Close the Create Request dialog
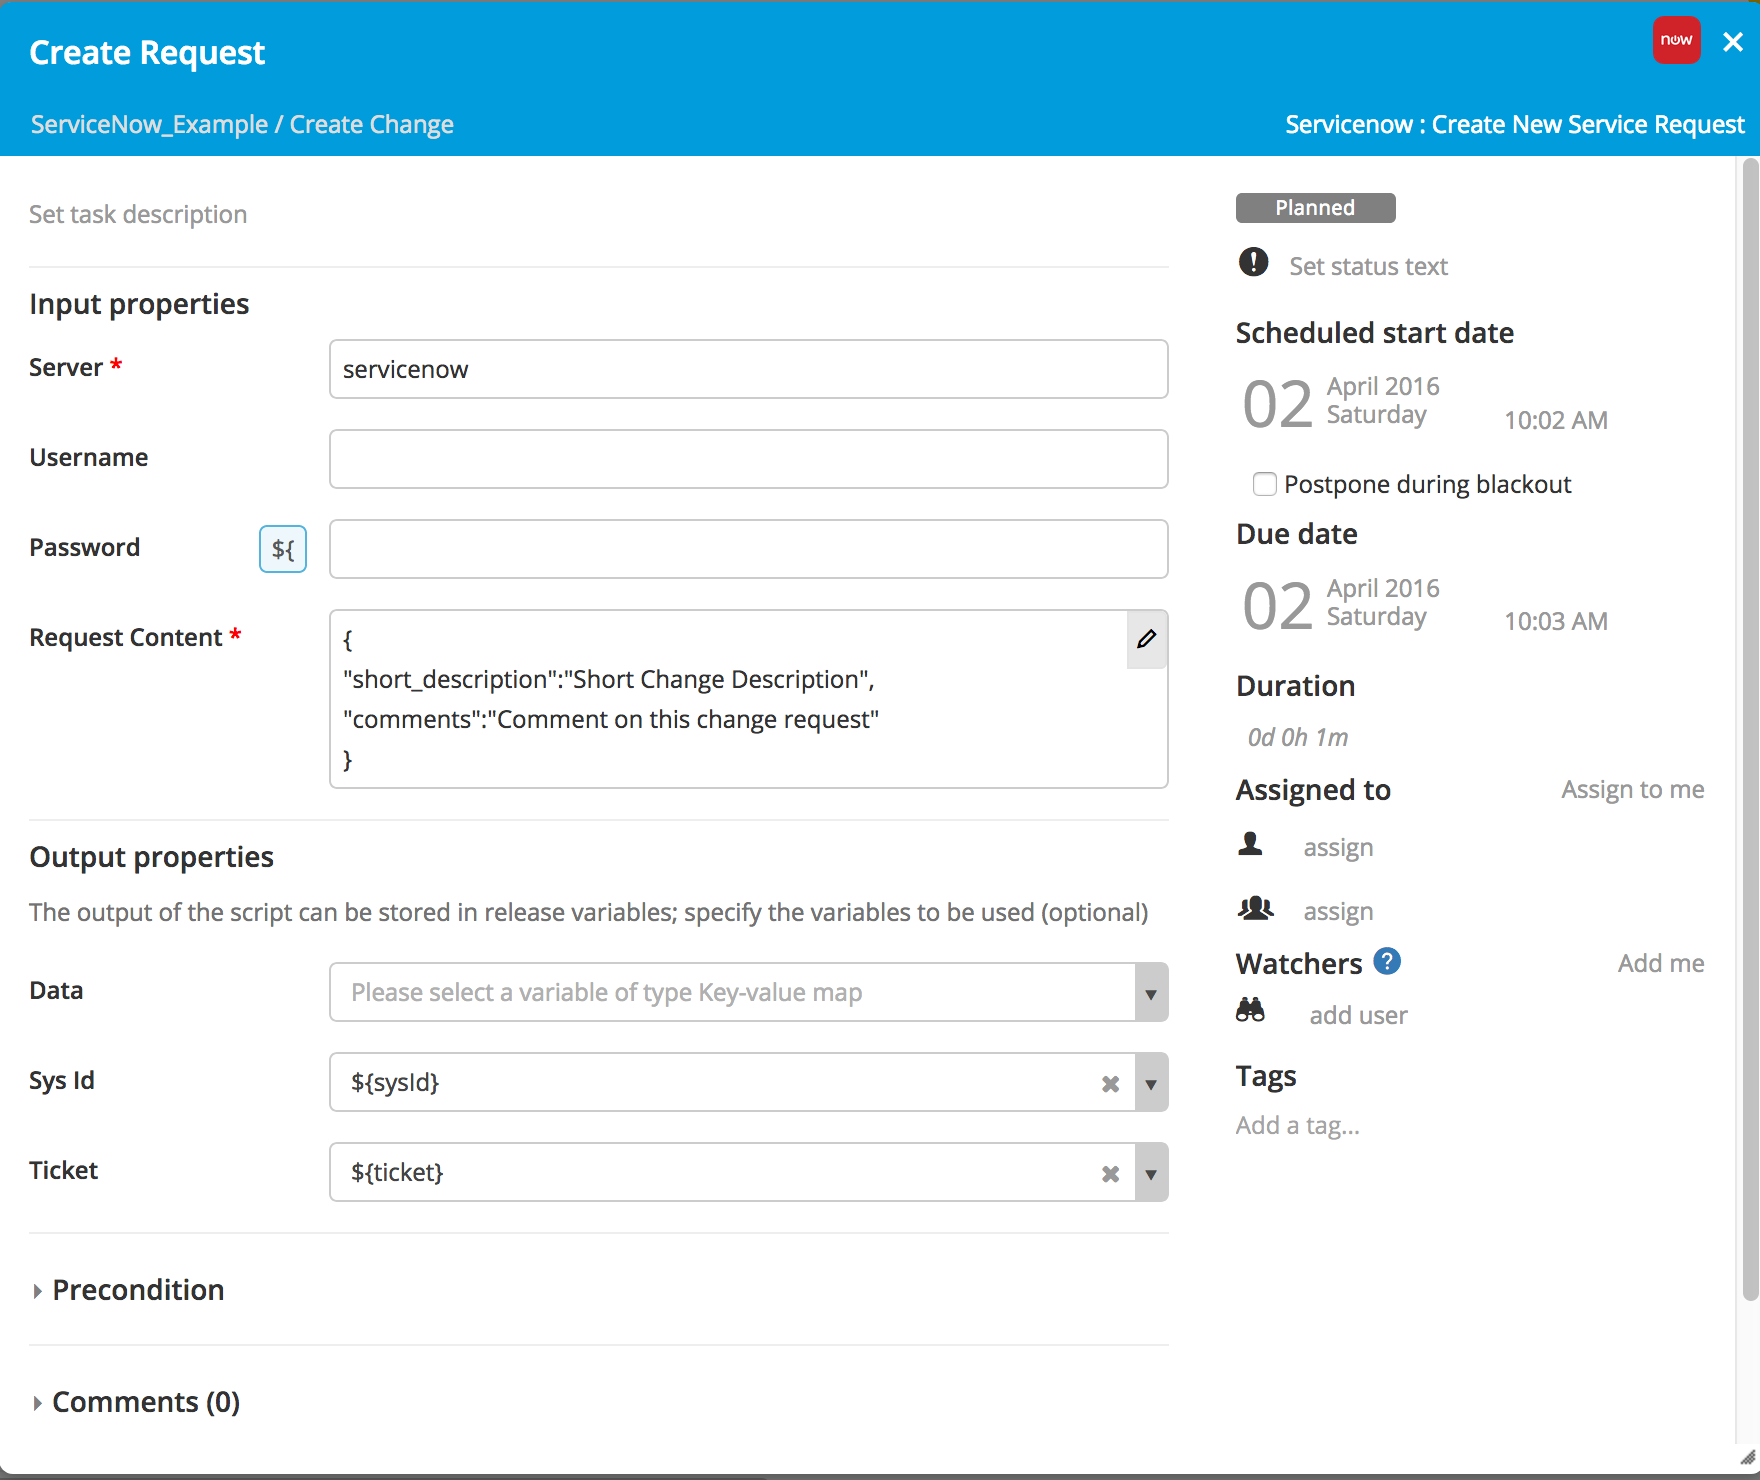The height and width of the screenshot is (1480, 1760). (x=1733, y=42)
